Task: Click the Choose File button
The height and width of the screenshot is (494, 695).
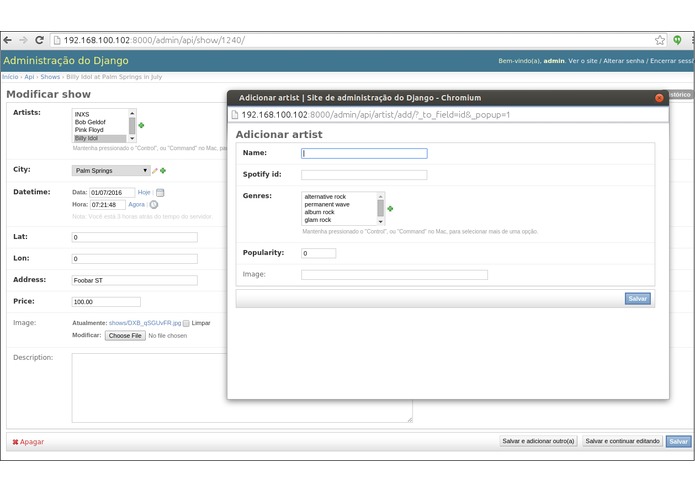Action: [x=125, y=336]
